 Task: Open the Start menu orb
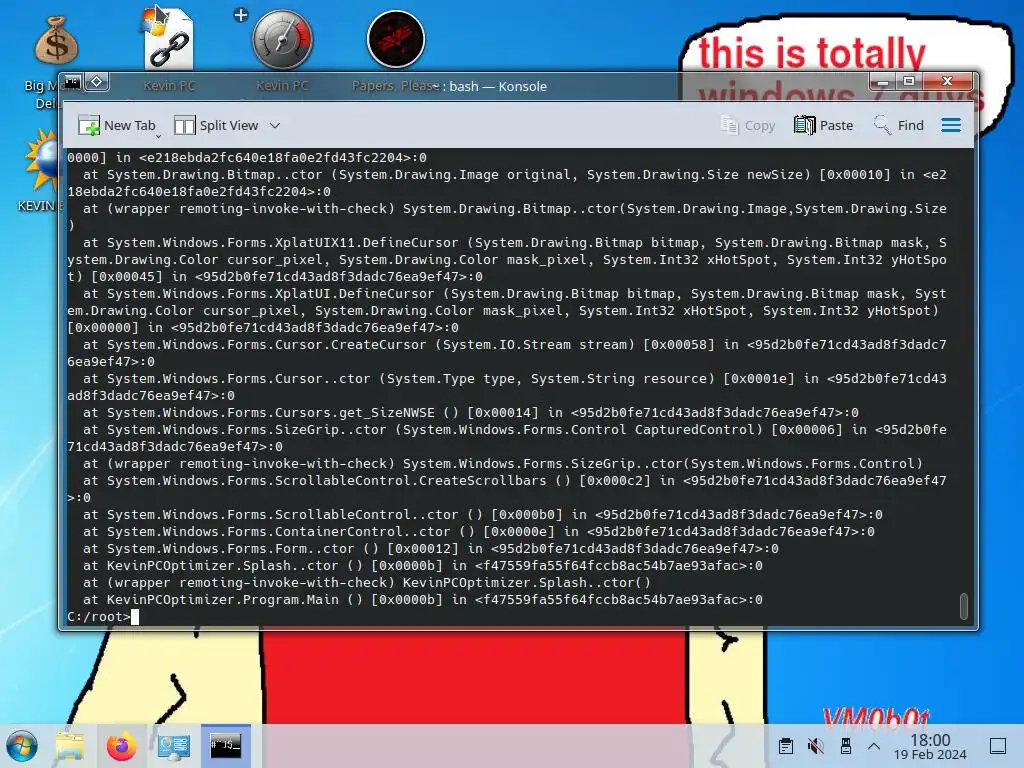(x=22, y=746)
